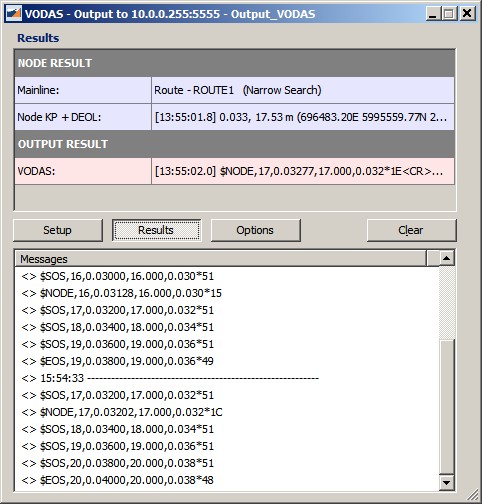Select message $EOS,19,0.03800,19.000,0.036*49
The height and width of the screenshot is (504, 482).
pos(118,361)
